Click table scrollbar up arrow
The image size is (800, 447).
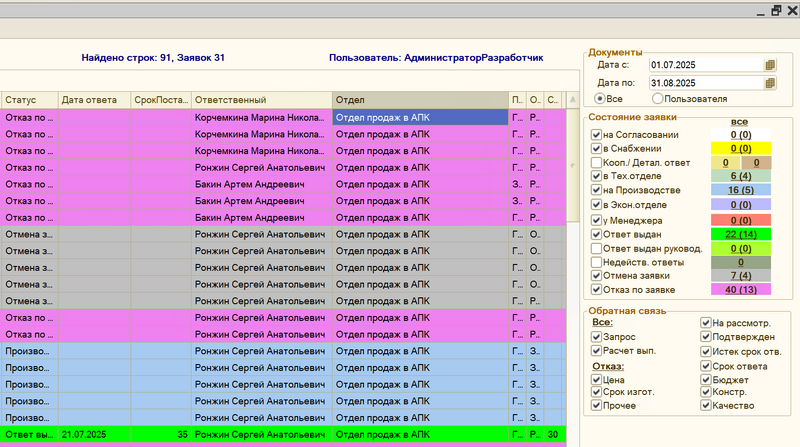coord(572,100)
